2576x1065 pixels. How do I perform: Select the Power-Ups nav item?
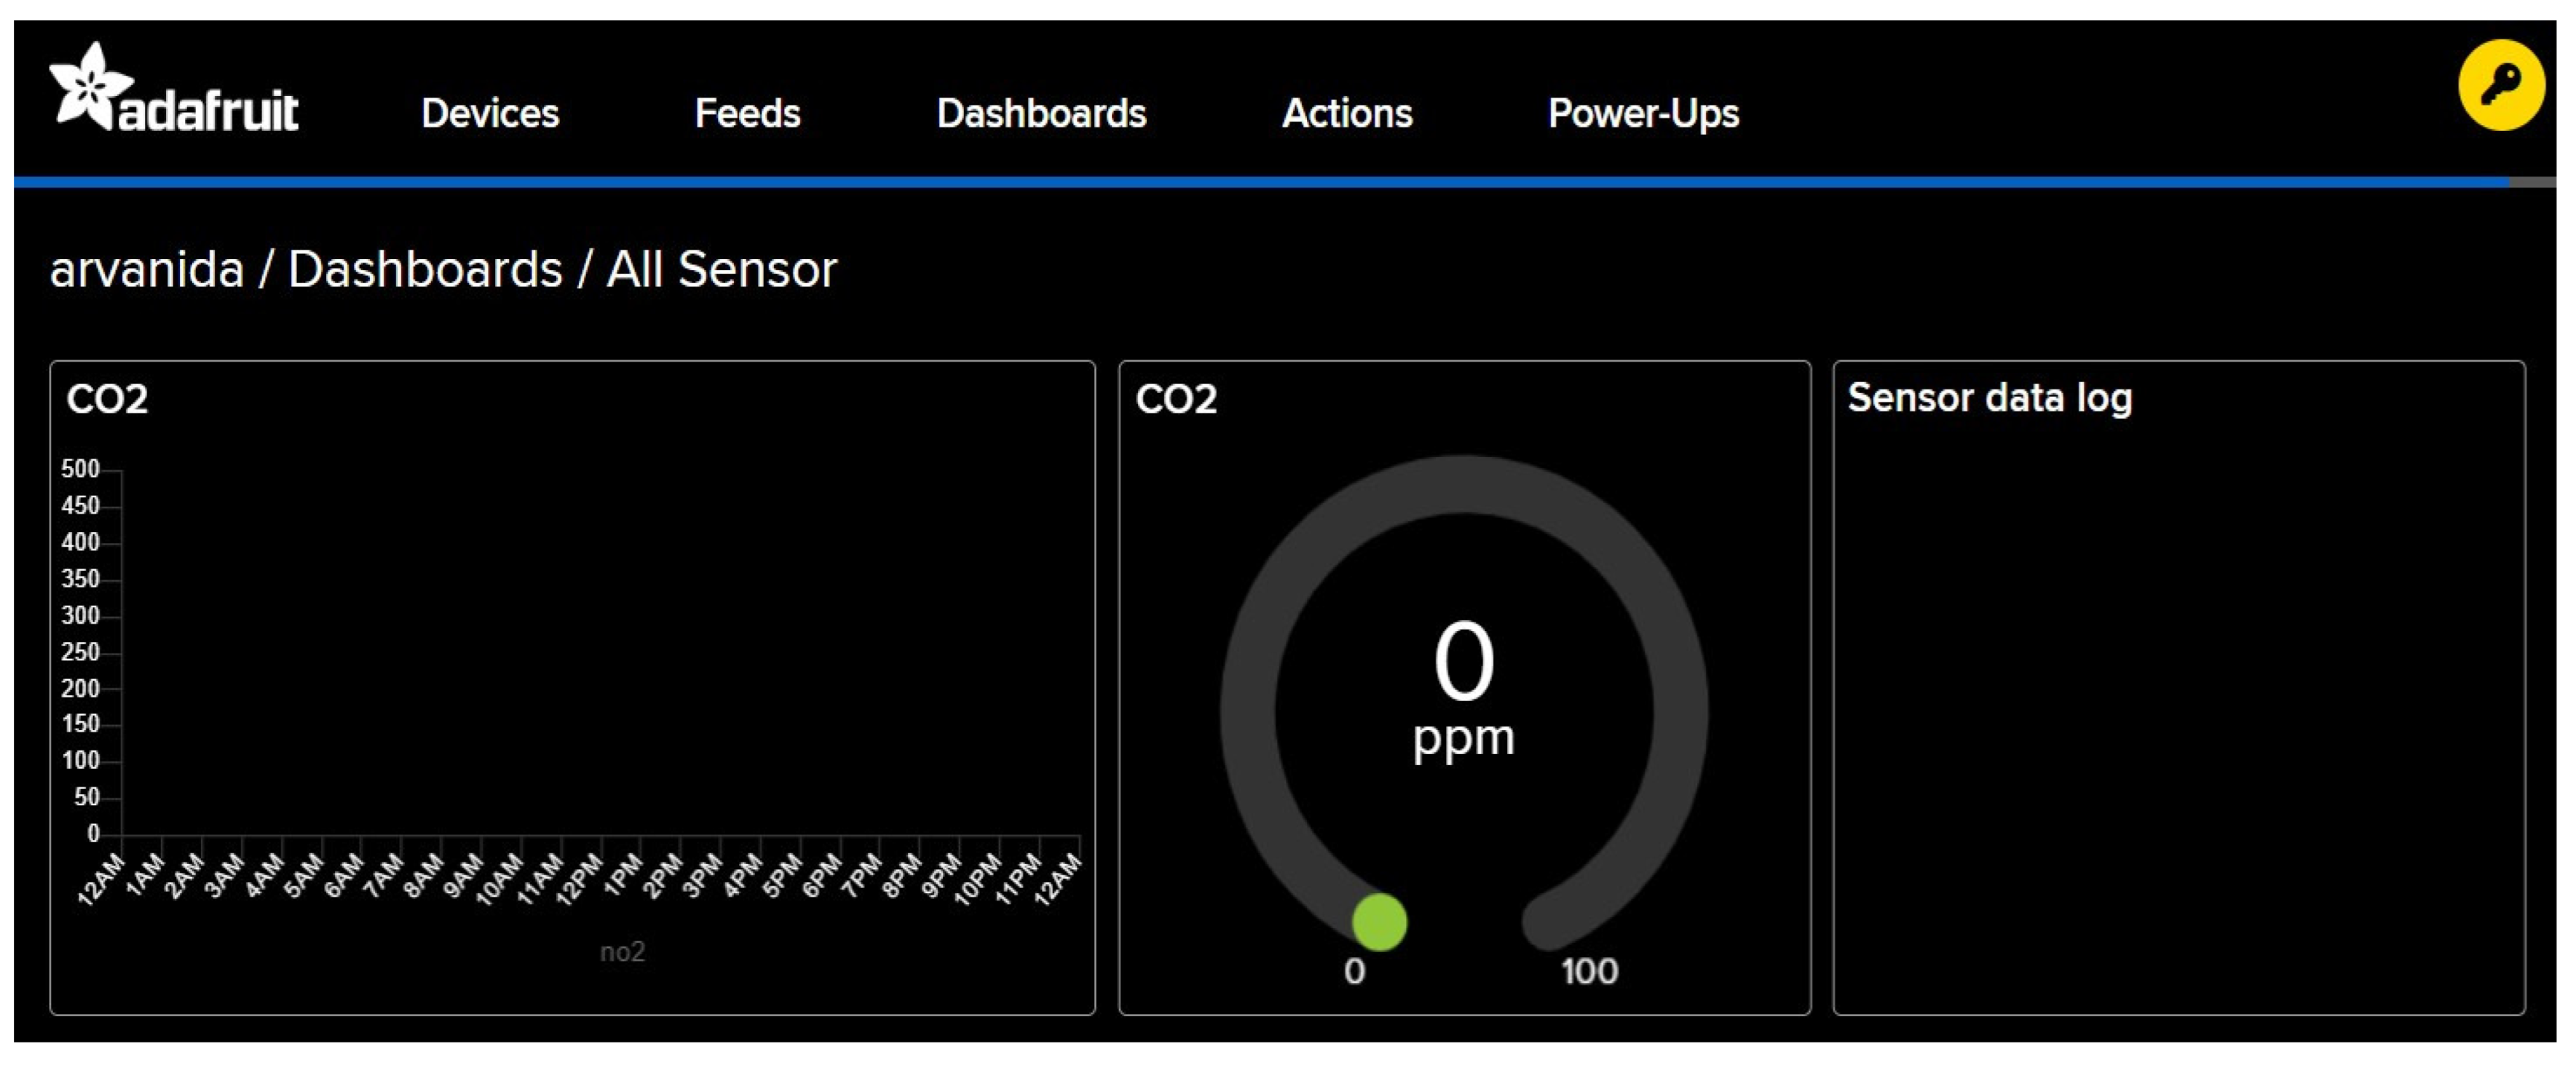click(1643, 113)
